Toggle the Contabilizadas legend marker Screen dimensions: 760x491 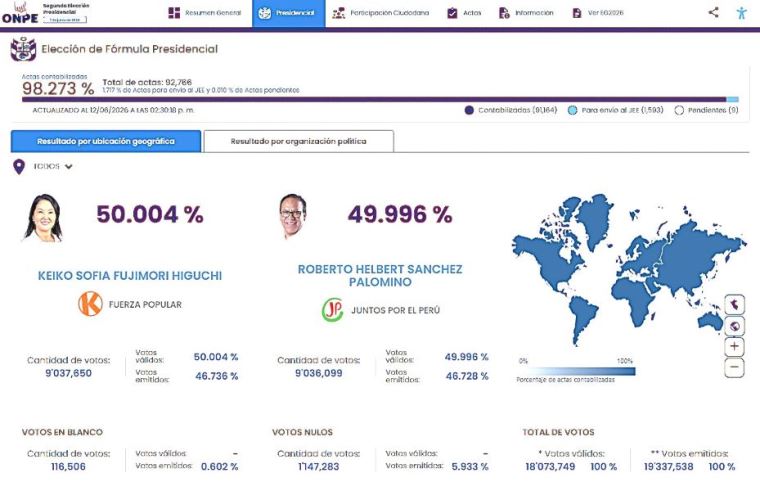(469, 110)
